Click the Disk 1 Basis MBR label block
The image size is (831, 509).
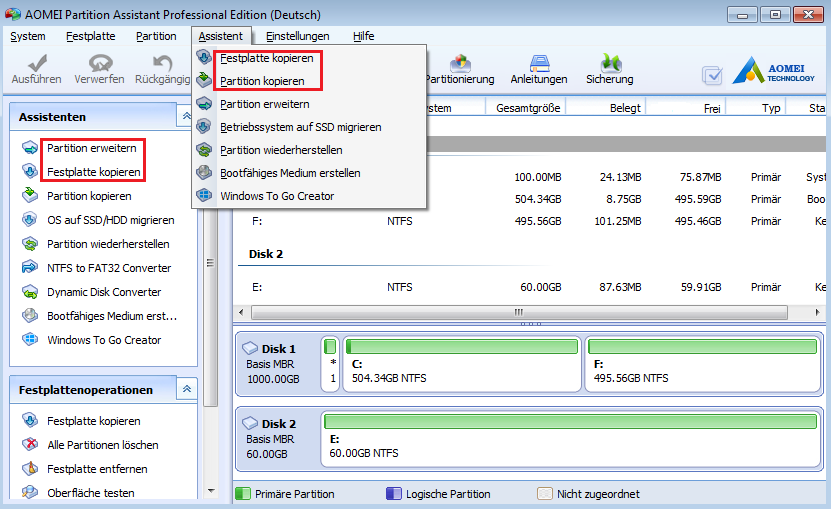277,364
